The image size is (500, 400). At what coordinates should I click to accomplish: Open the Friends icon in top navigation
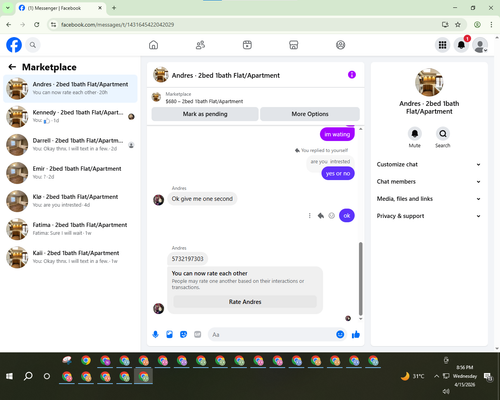[x=200, y=45]
